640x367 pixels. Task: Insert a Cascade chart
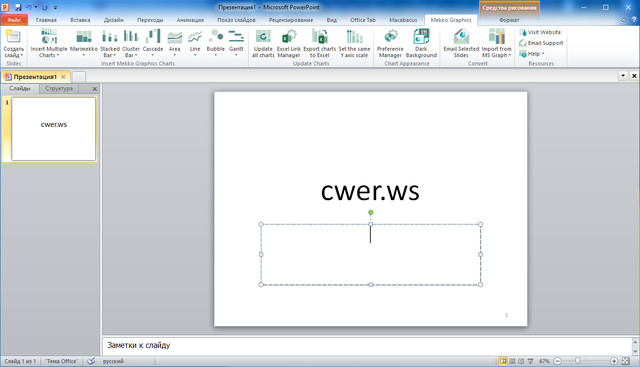(153, 43)
